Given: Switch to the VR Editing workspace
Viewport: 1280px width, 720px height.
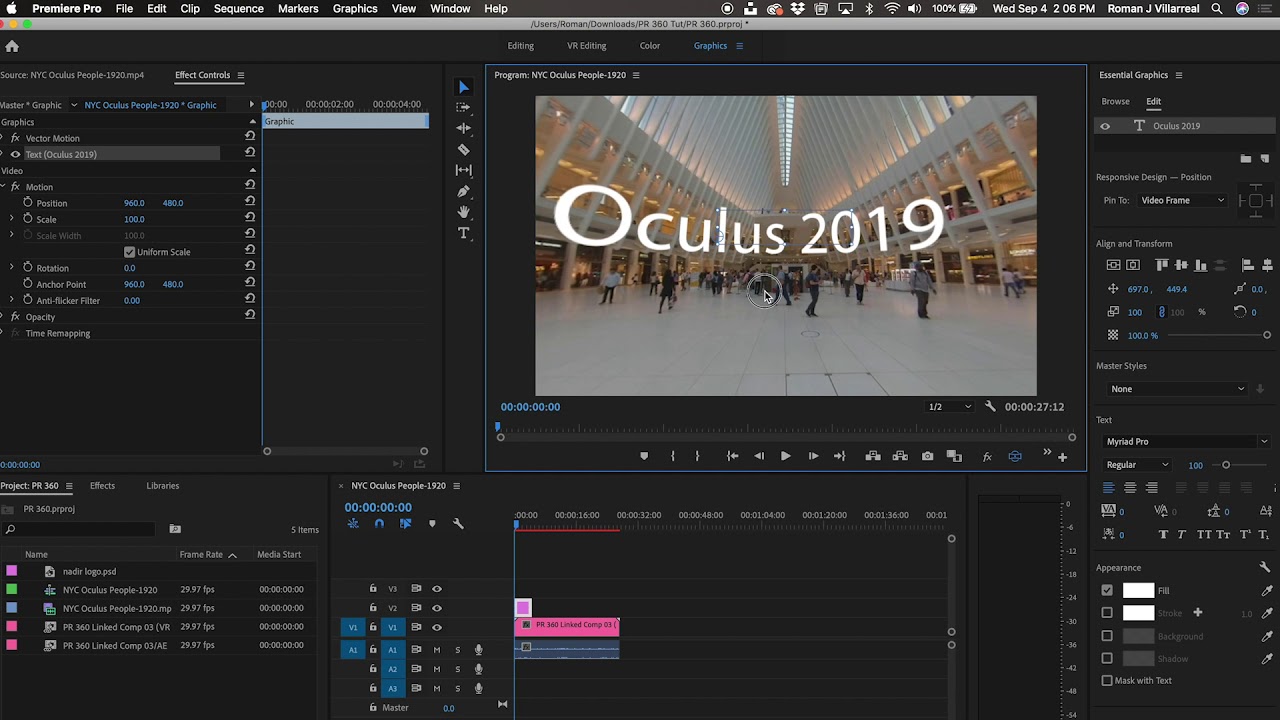Looking at the screenshot, I should coord(586,45).
